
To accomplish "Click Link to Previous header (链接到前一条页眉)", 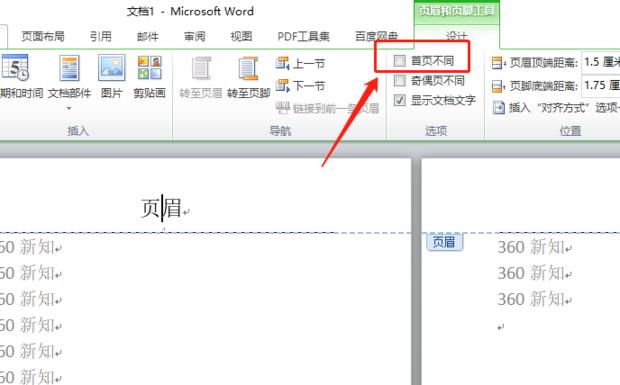I will tap(327, 108).
